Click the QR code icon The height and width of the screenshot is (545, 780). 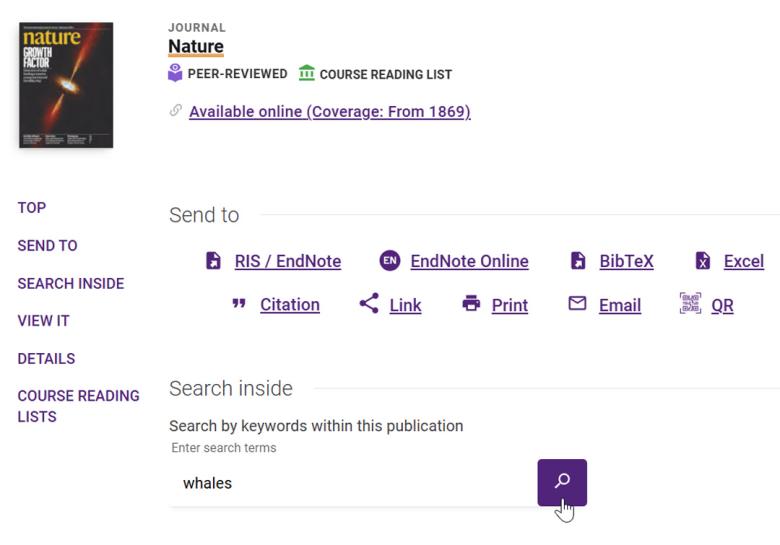690,304
